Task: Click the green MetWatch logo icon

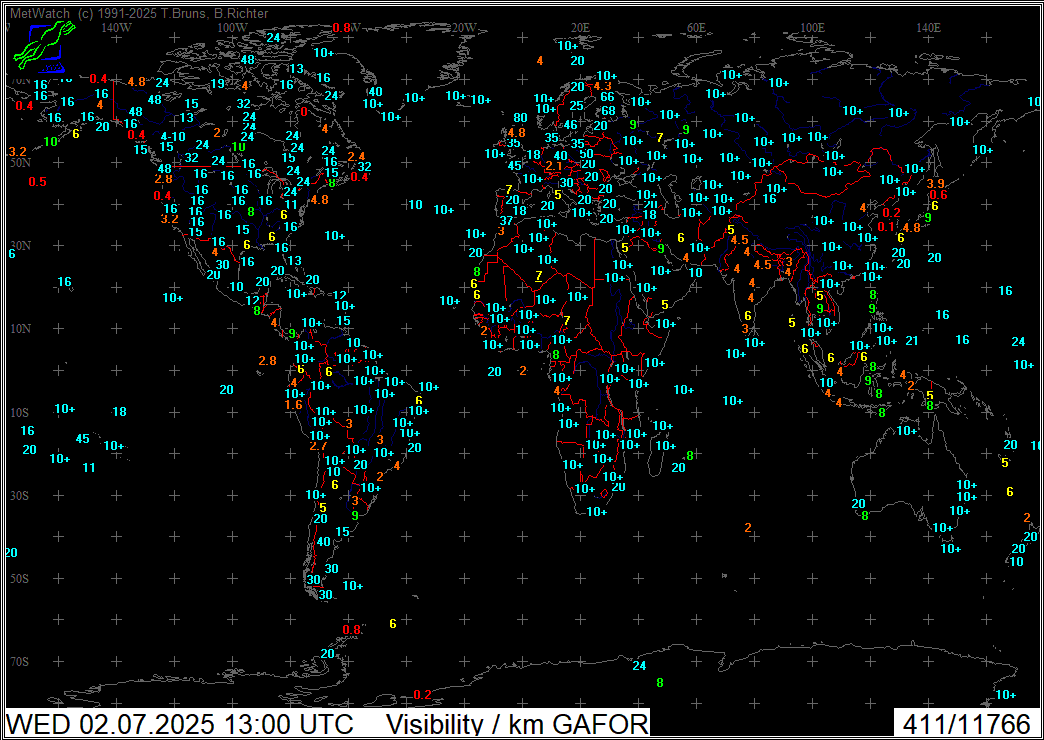Action: (x=44, y=45)
